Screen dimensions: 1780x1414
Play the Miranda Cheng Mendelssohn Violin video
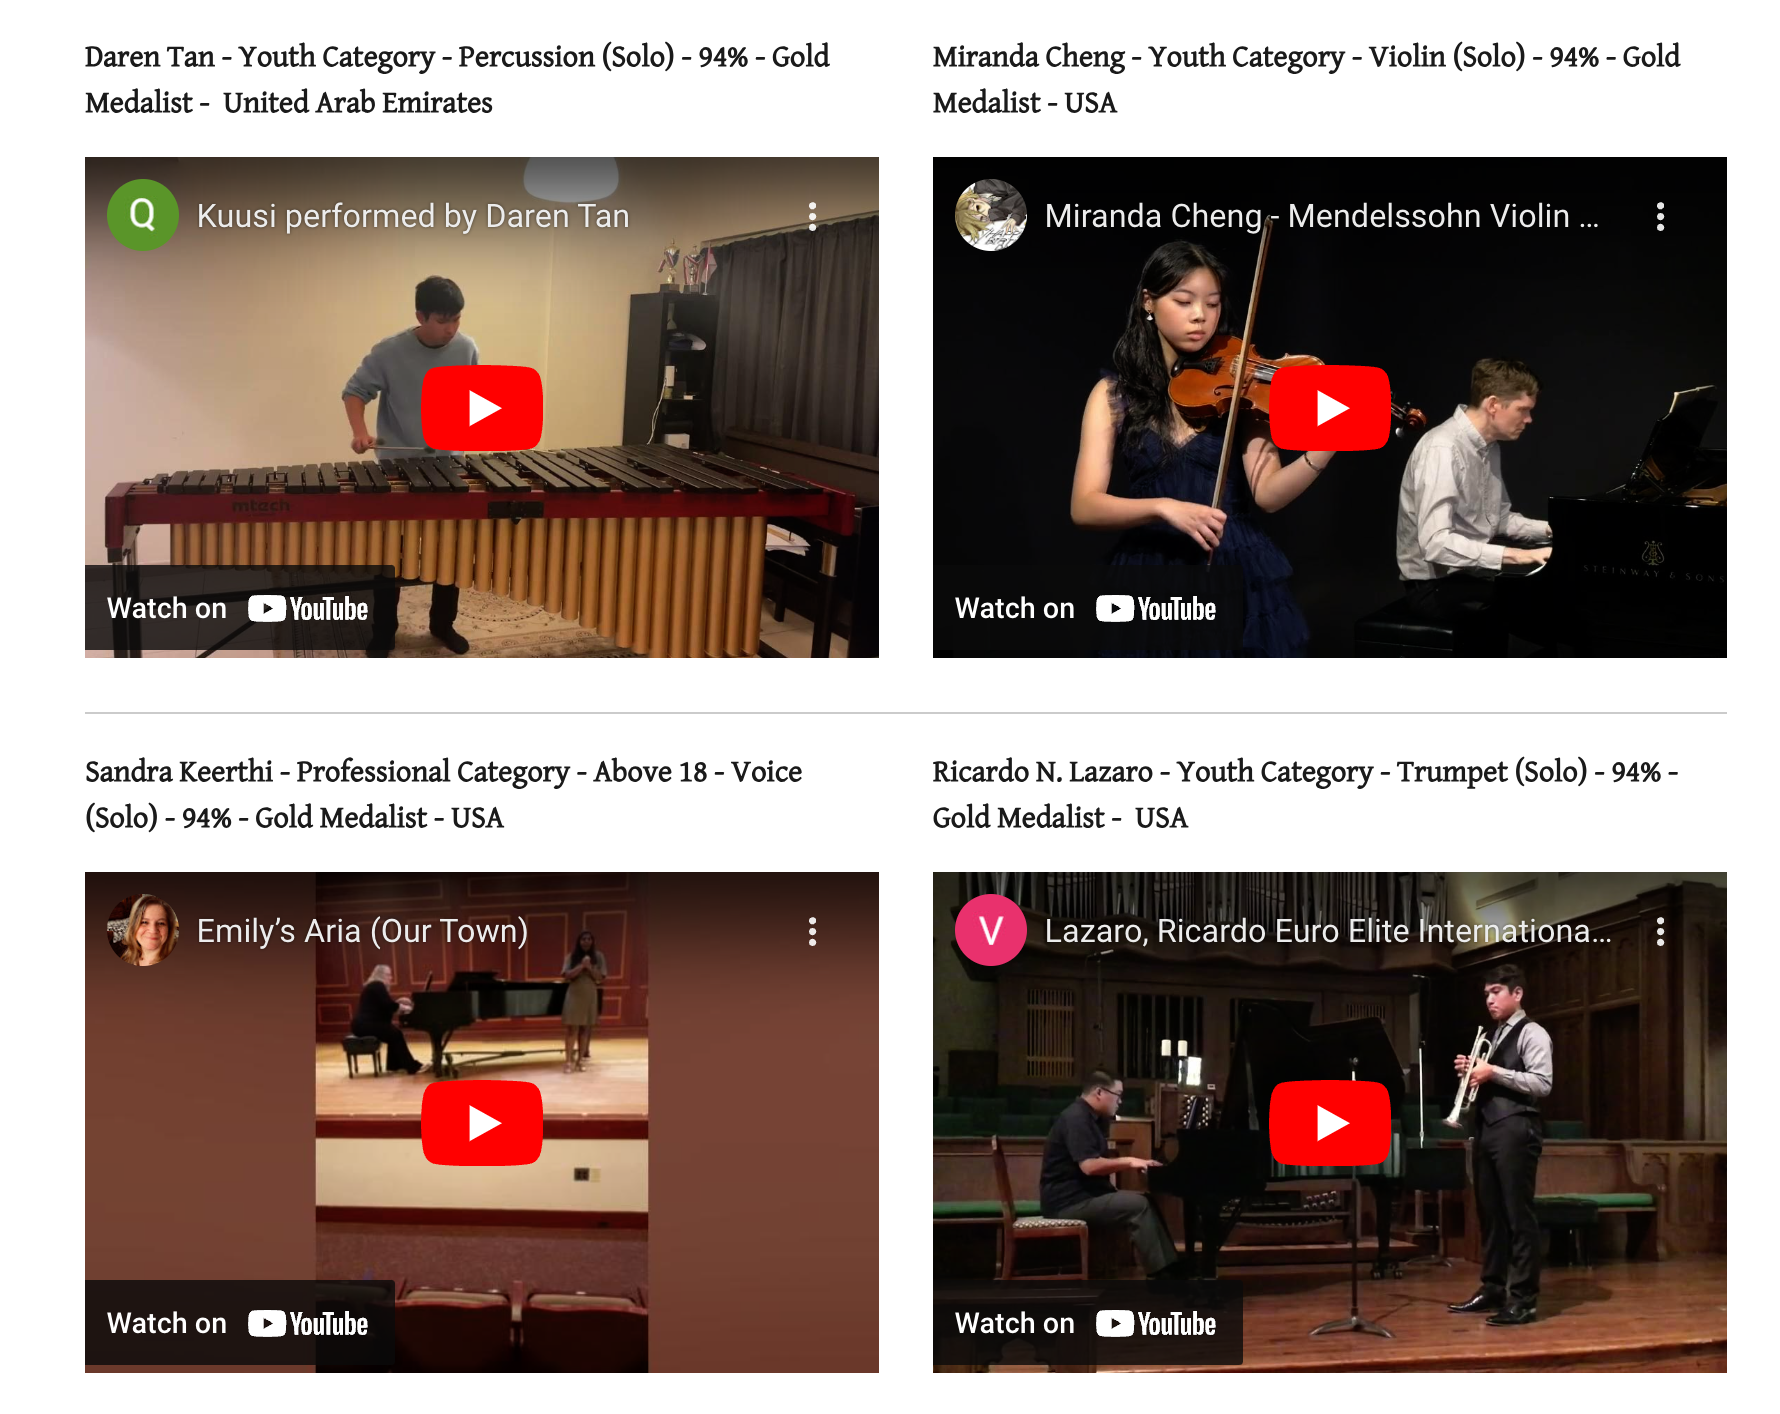(1330, 408)
